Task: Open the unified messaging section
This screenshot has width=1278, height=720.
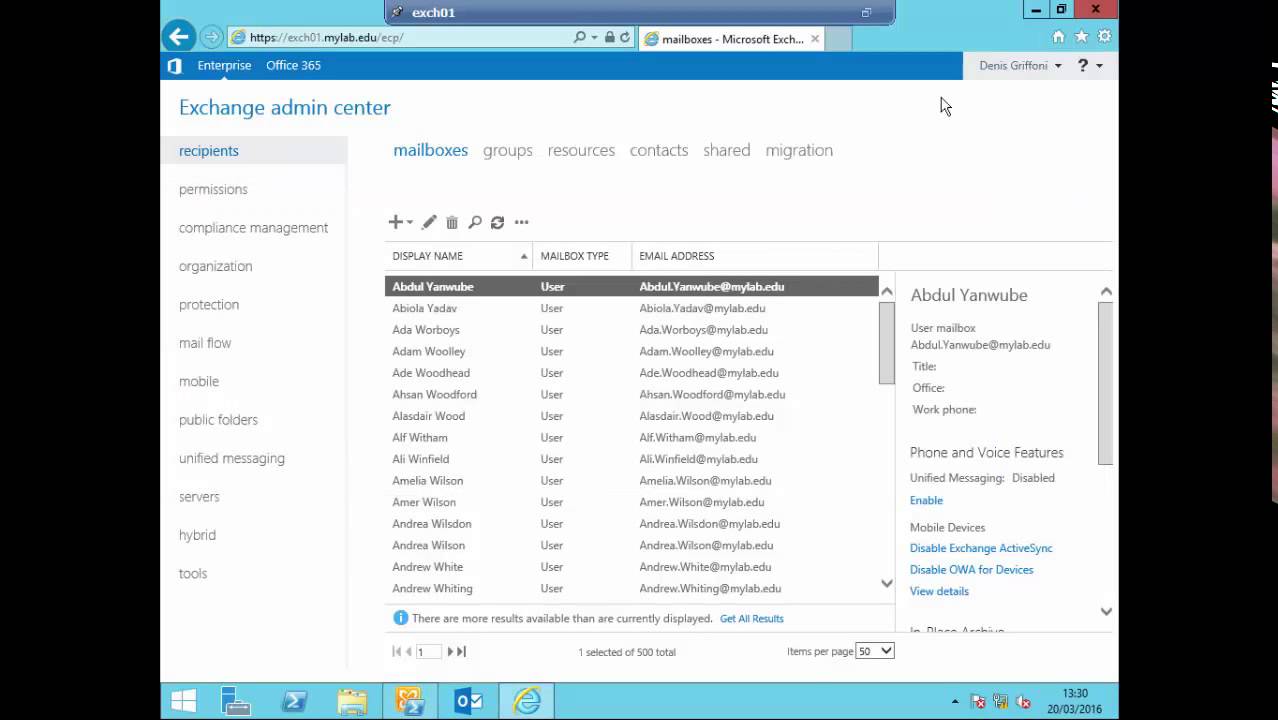Action: click(x=232, y=458)
